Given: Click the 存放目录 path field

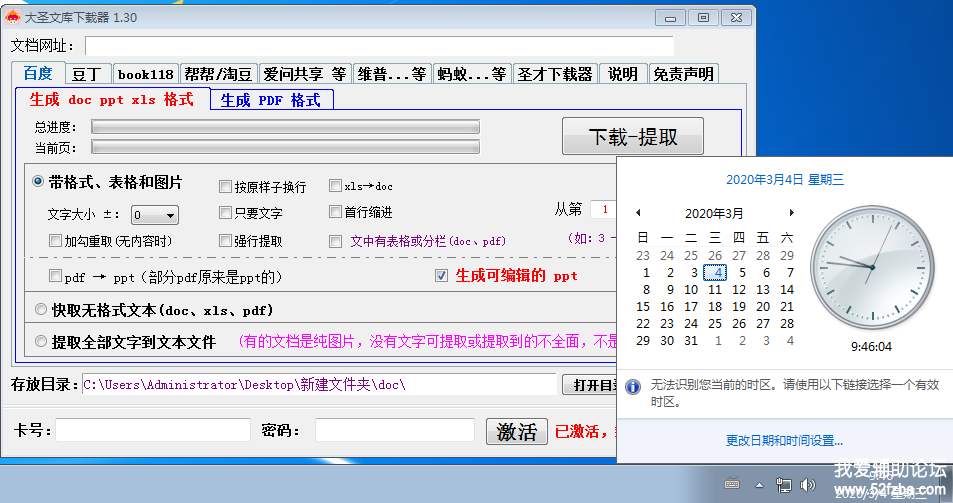Looking at the screenshot, I should coord(319,385).
